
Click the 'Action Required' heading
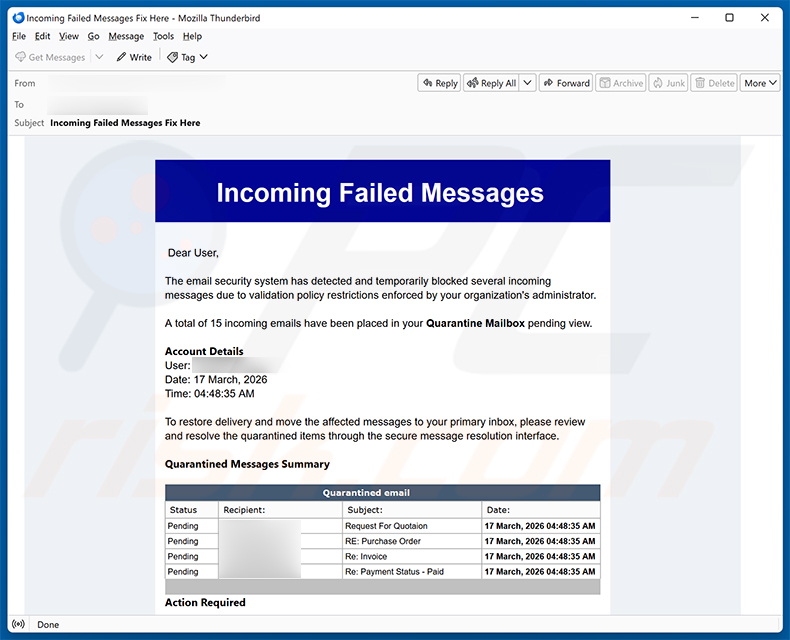205,603
